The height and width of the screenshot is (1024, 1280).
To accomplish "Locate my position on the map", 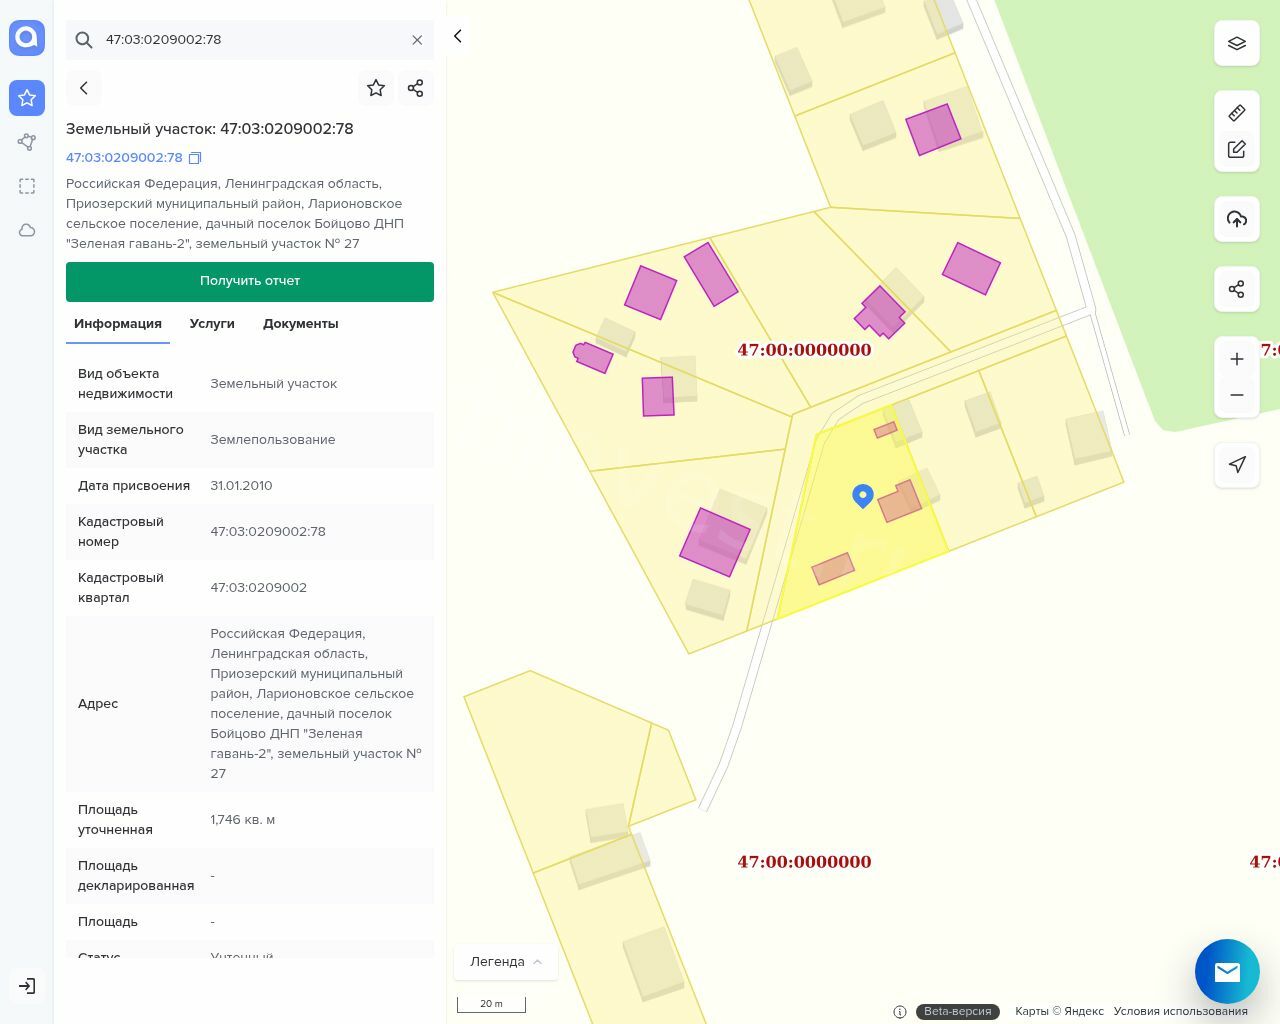I will point(1236,464).
